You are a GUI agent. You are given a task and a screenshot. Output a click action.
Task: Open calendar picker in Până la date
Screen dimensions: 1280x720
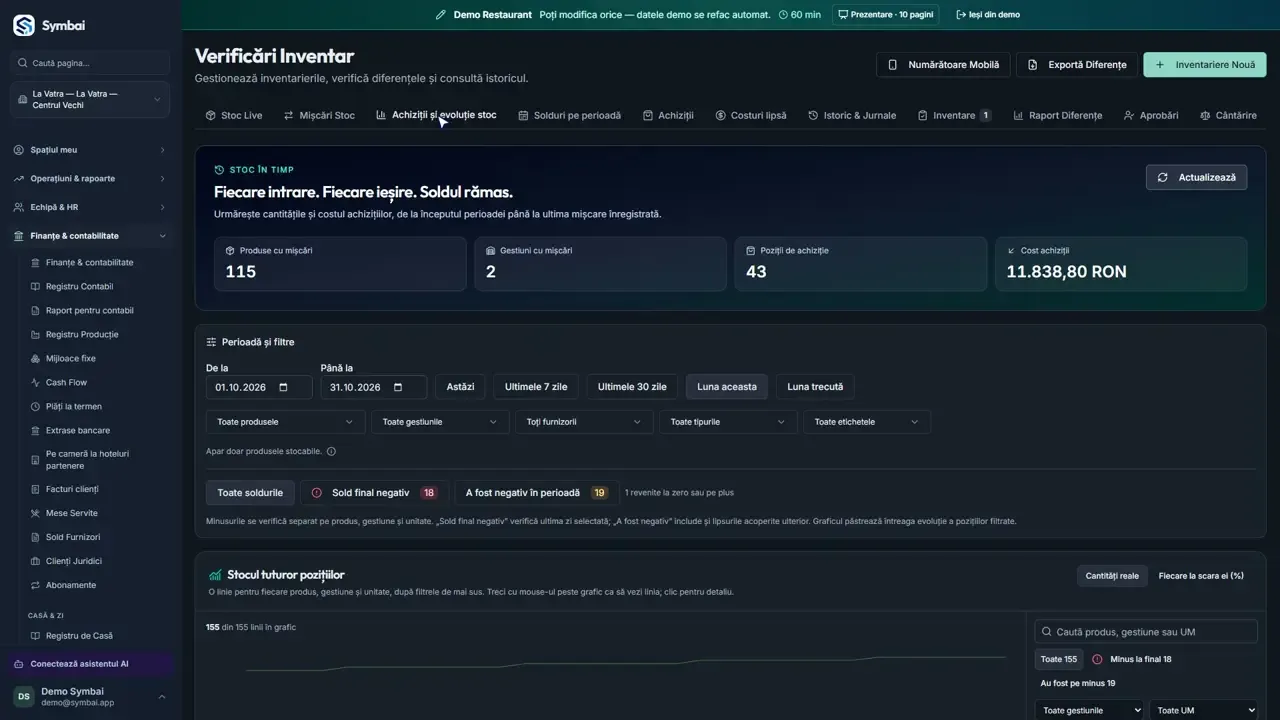398,387
